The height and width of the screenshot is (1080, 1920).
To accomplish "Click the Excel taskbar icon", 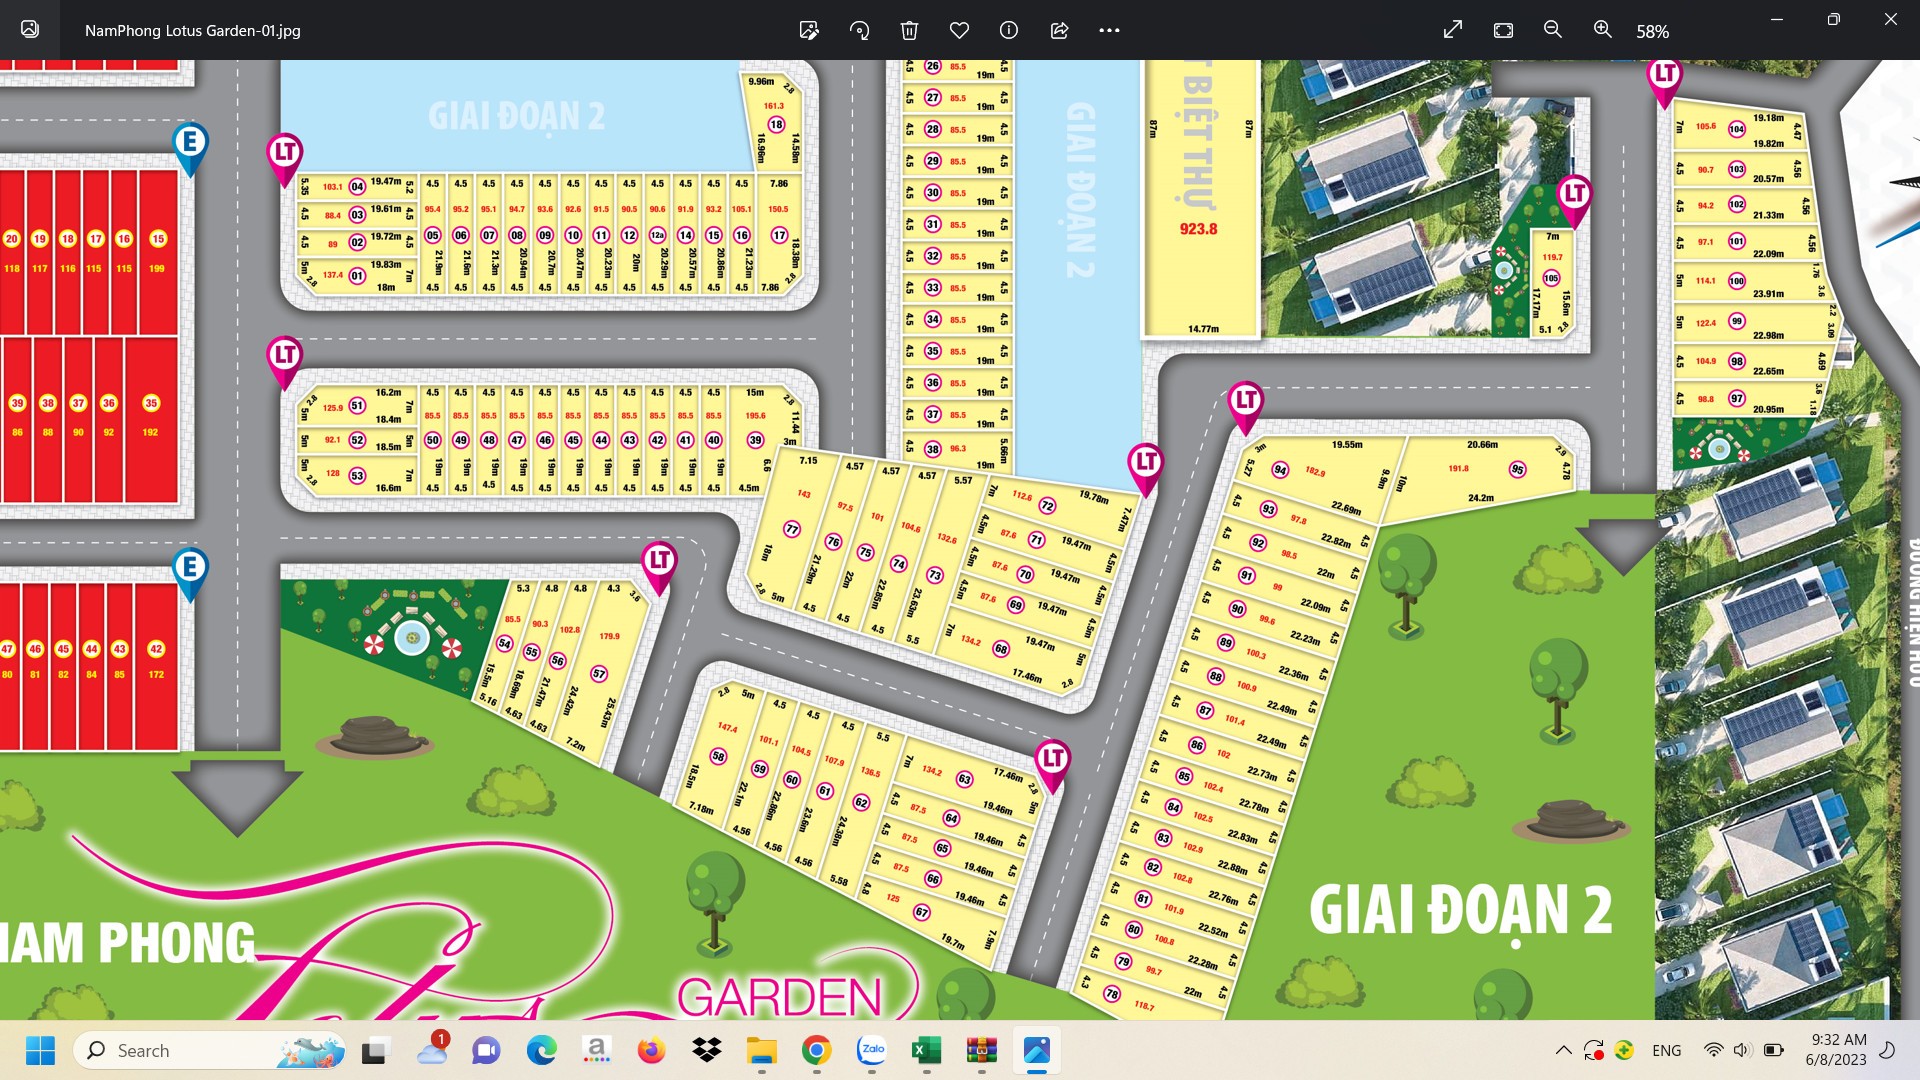I will (x=924, y=1050).
